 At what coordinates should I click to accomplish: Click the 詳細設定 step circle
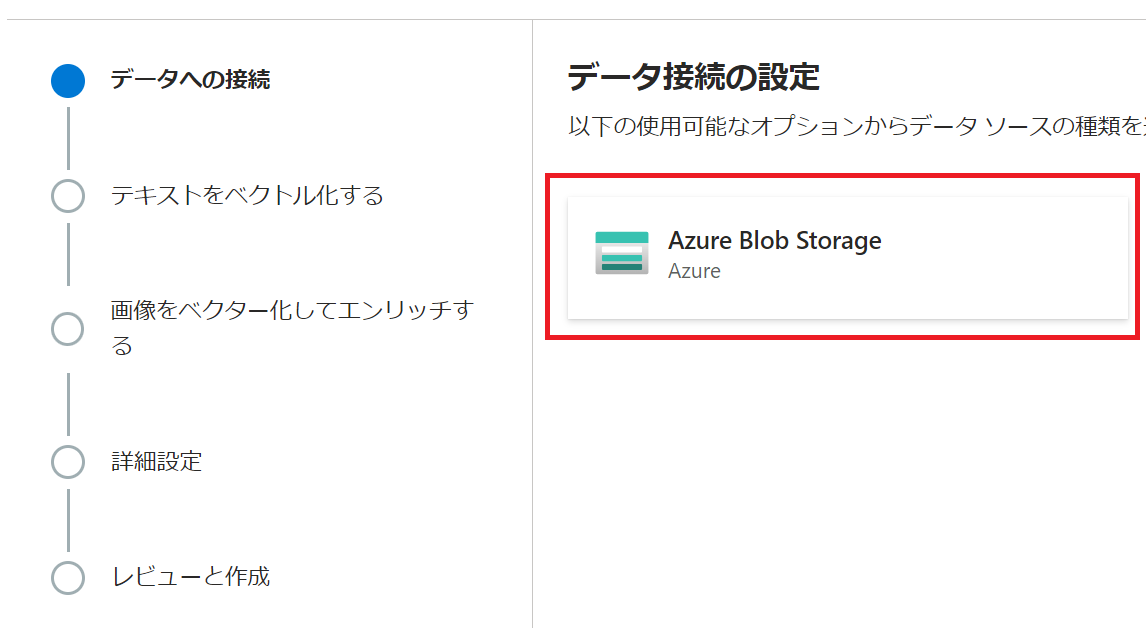[68, 462]
